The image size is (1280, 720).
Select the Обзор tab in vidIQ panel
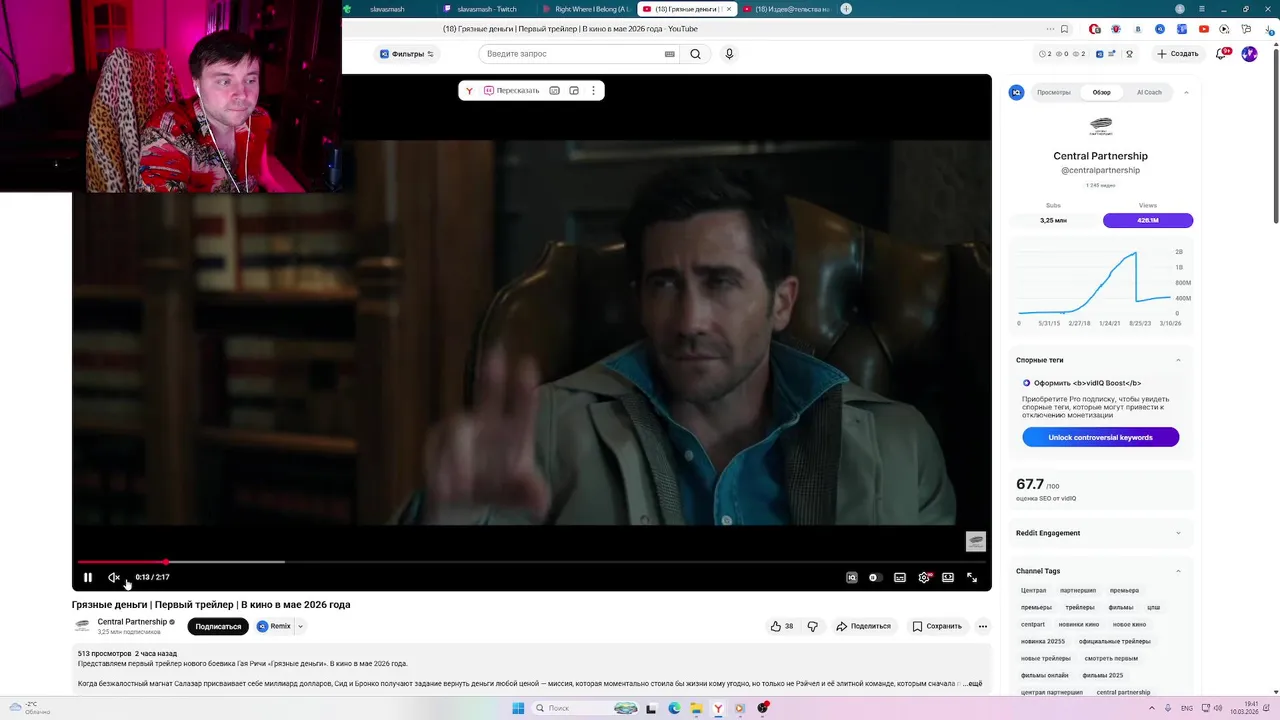point(1101,92)
